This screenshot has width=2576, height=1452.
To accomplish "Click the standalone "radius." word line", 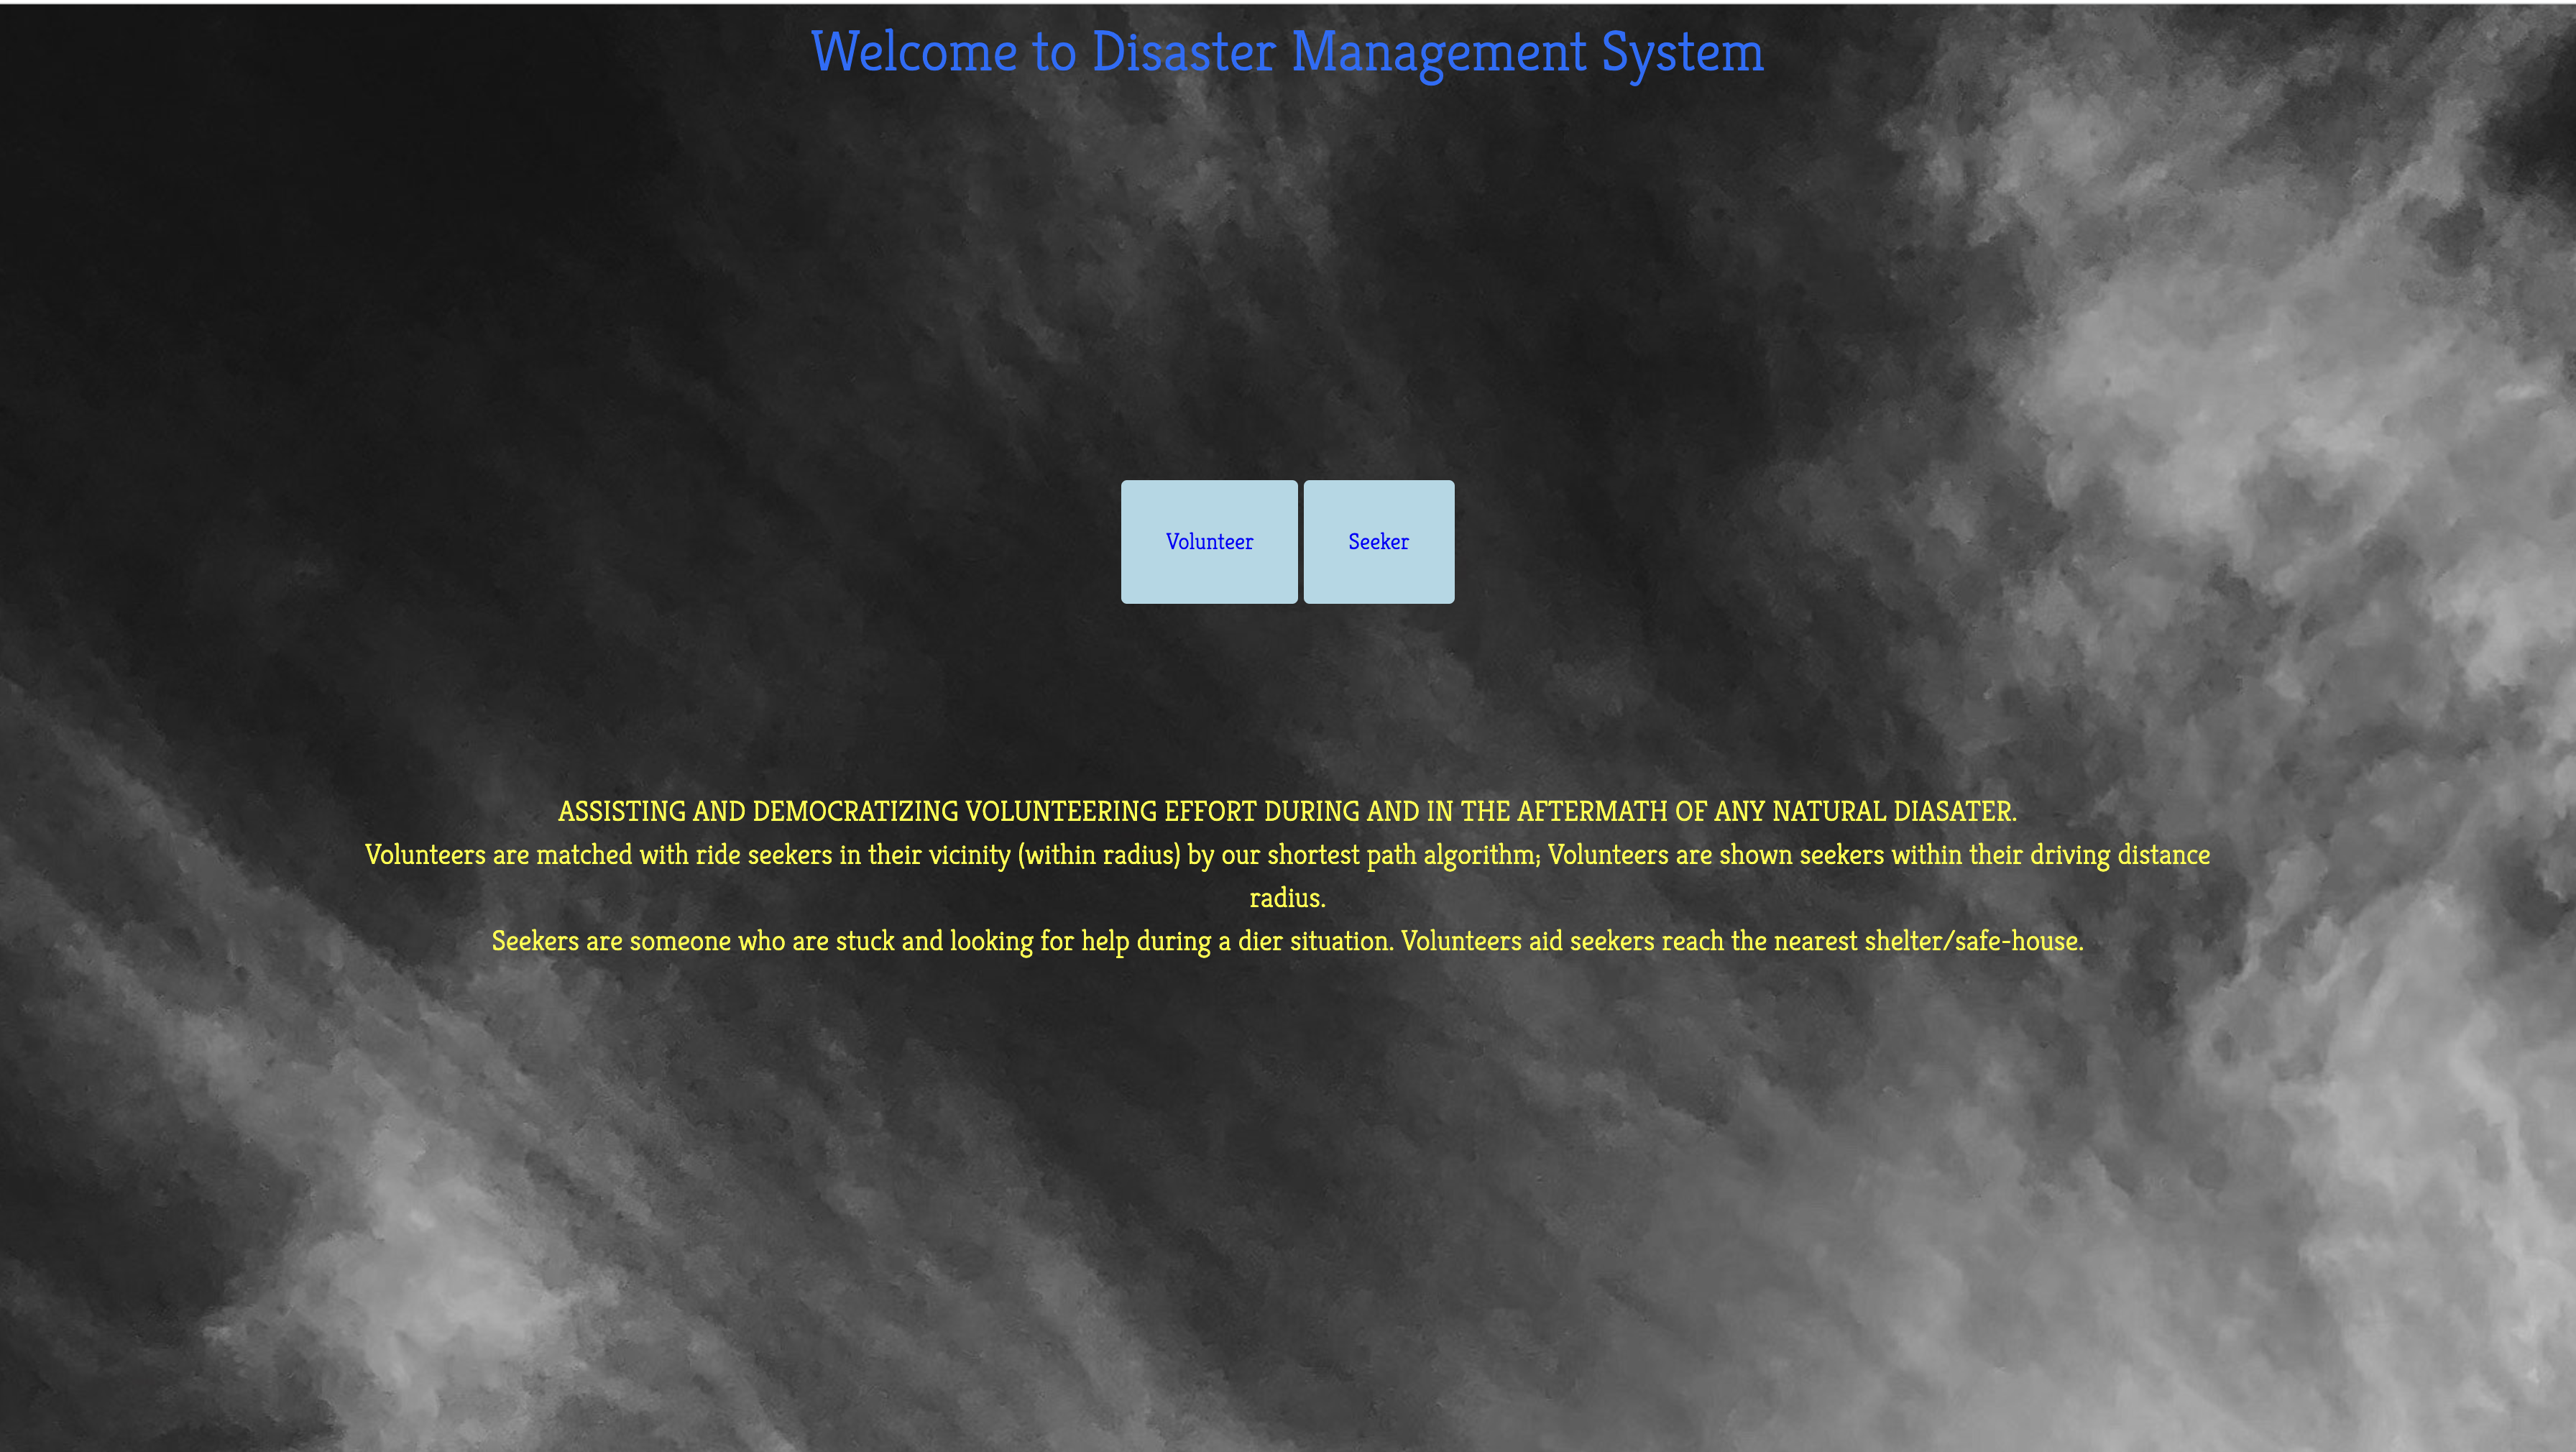I will [x=1287, y=899].
